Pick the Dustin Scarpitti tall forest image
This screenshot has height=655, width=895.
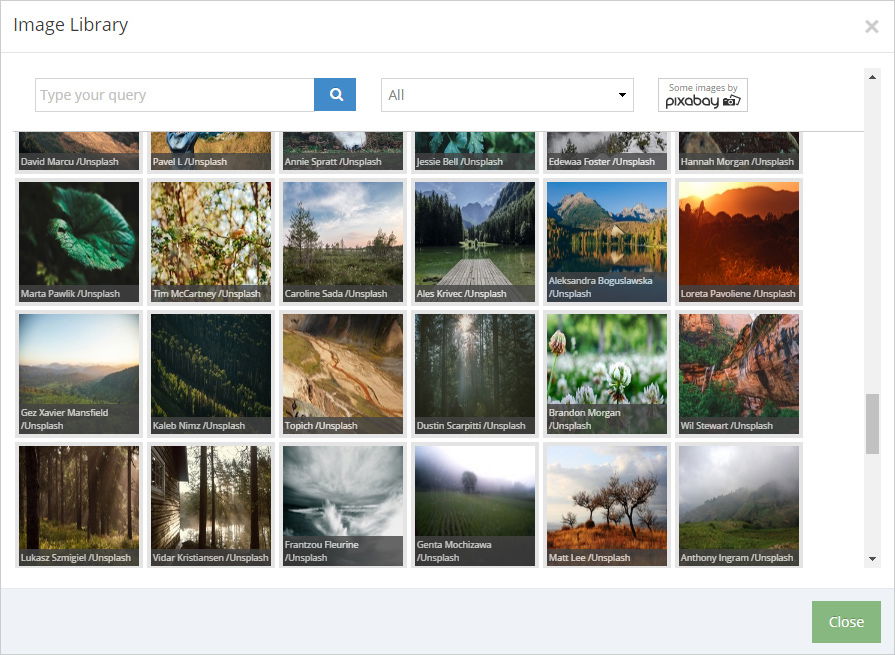[x=475, y=374]
